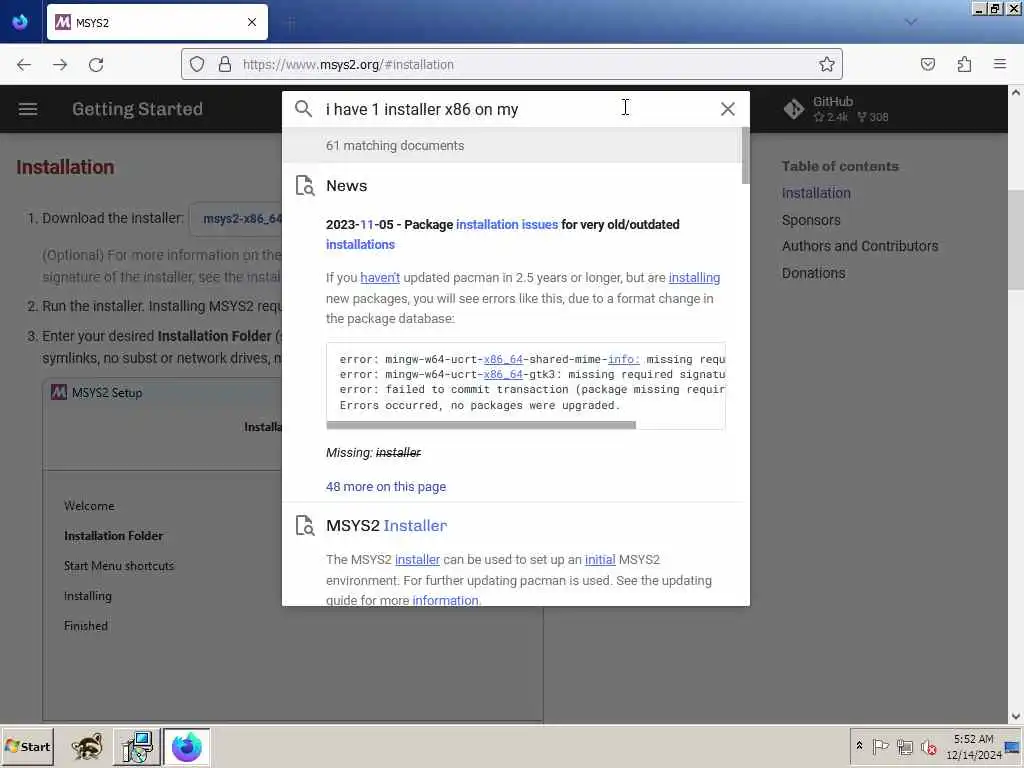Click 'Welcome' step in setup image
The width and height of the screenshot is (1024, 768).
pos(89,506)
